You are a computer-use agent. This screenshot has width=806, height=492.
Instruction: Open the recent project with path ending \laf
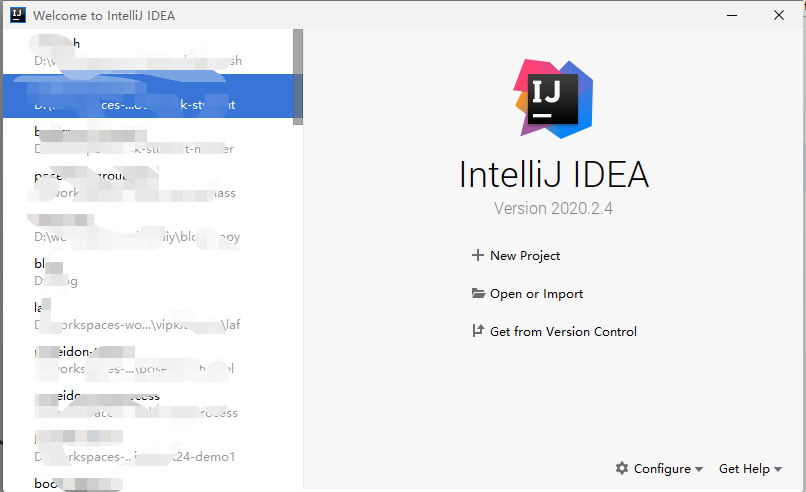coord(148,316)
